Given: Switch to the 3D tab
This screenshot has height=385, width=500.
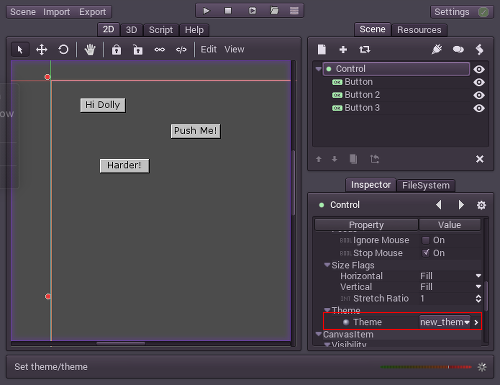Looking at the screenshot, I should (x=131, y=30).
